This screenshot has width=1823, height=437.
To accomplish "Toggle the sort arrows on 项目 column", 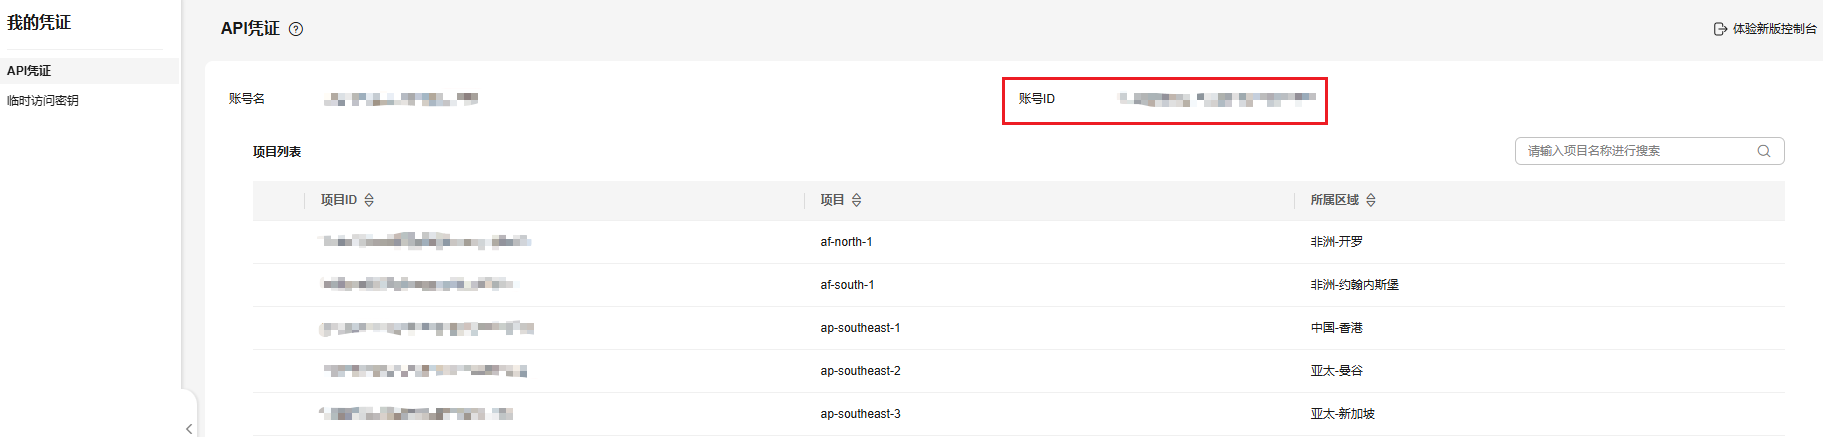I will [x=857, y=200].
